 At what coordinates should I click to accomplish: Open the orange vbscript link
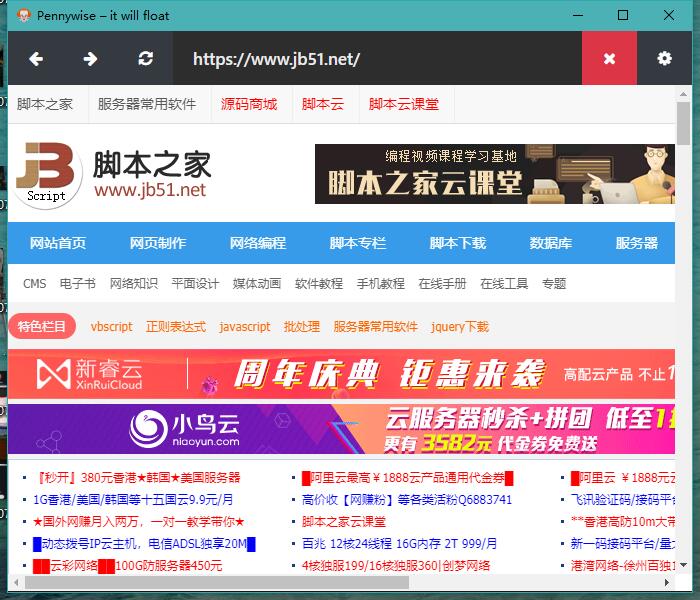tap(111, 327)
